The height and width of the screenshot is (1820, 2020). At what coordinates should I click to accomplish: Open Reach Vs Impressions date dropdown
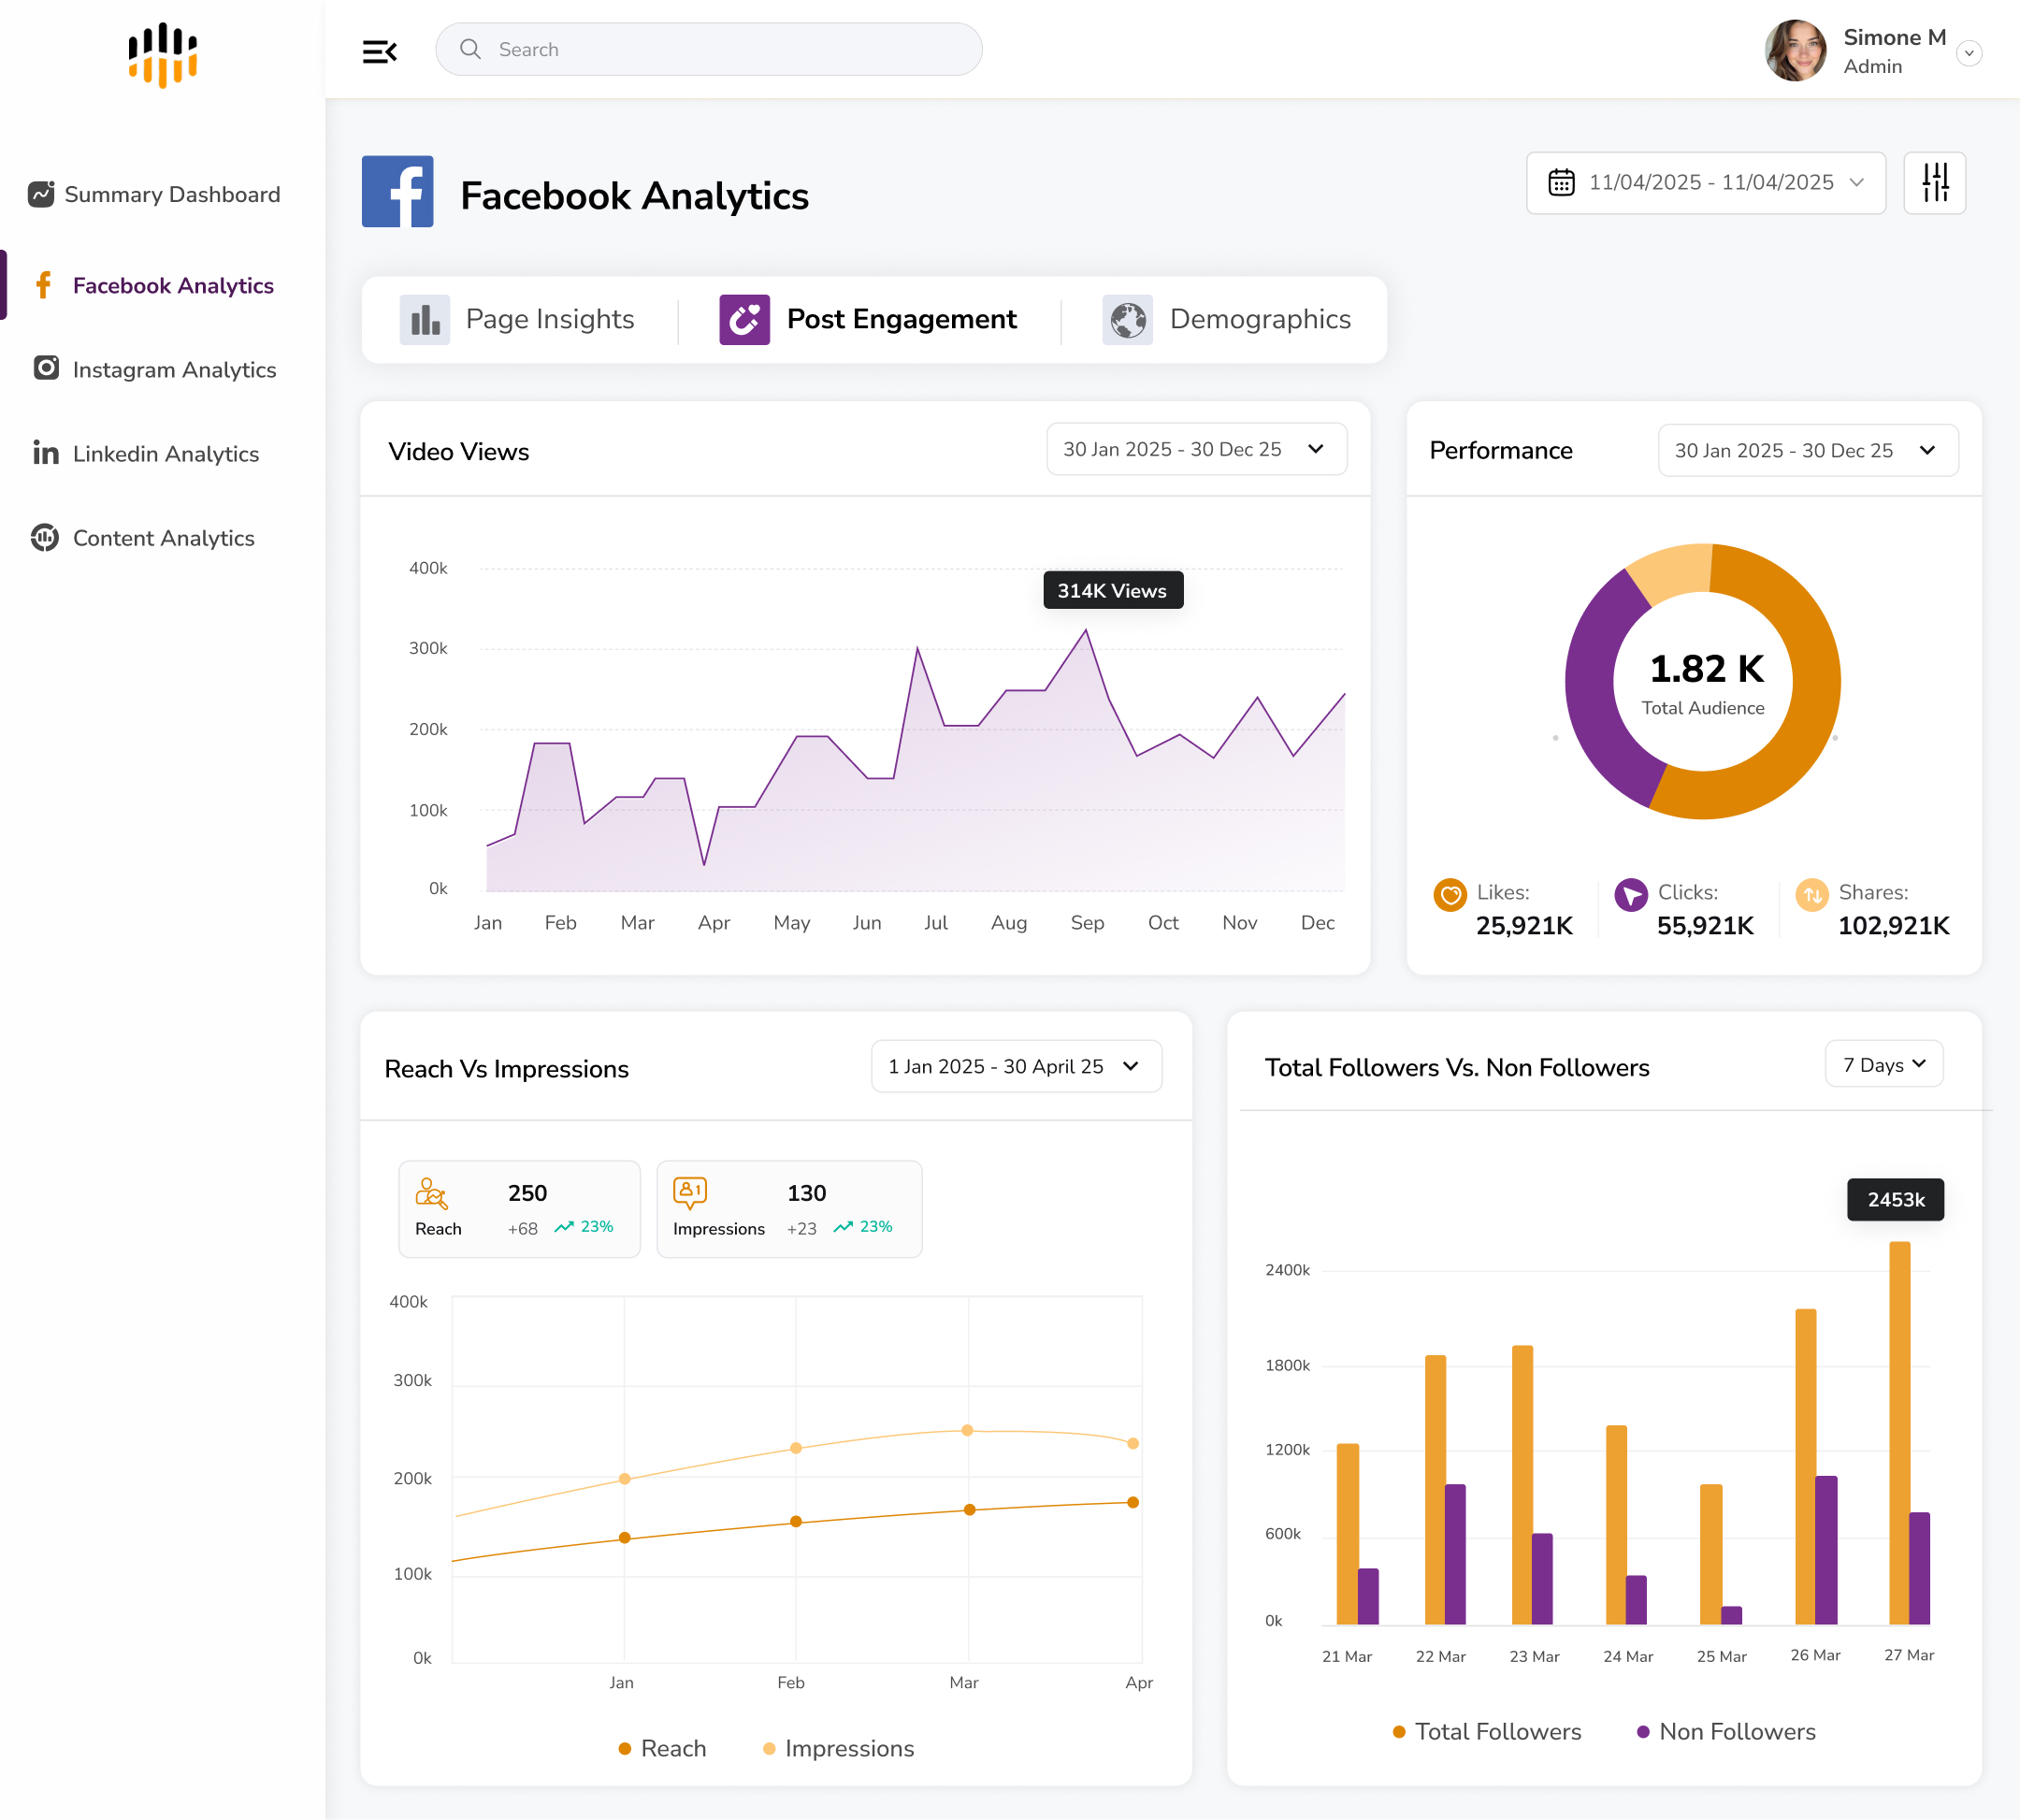click(x=1016, y=1066)
